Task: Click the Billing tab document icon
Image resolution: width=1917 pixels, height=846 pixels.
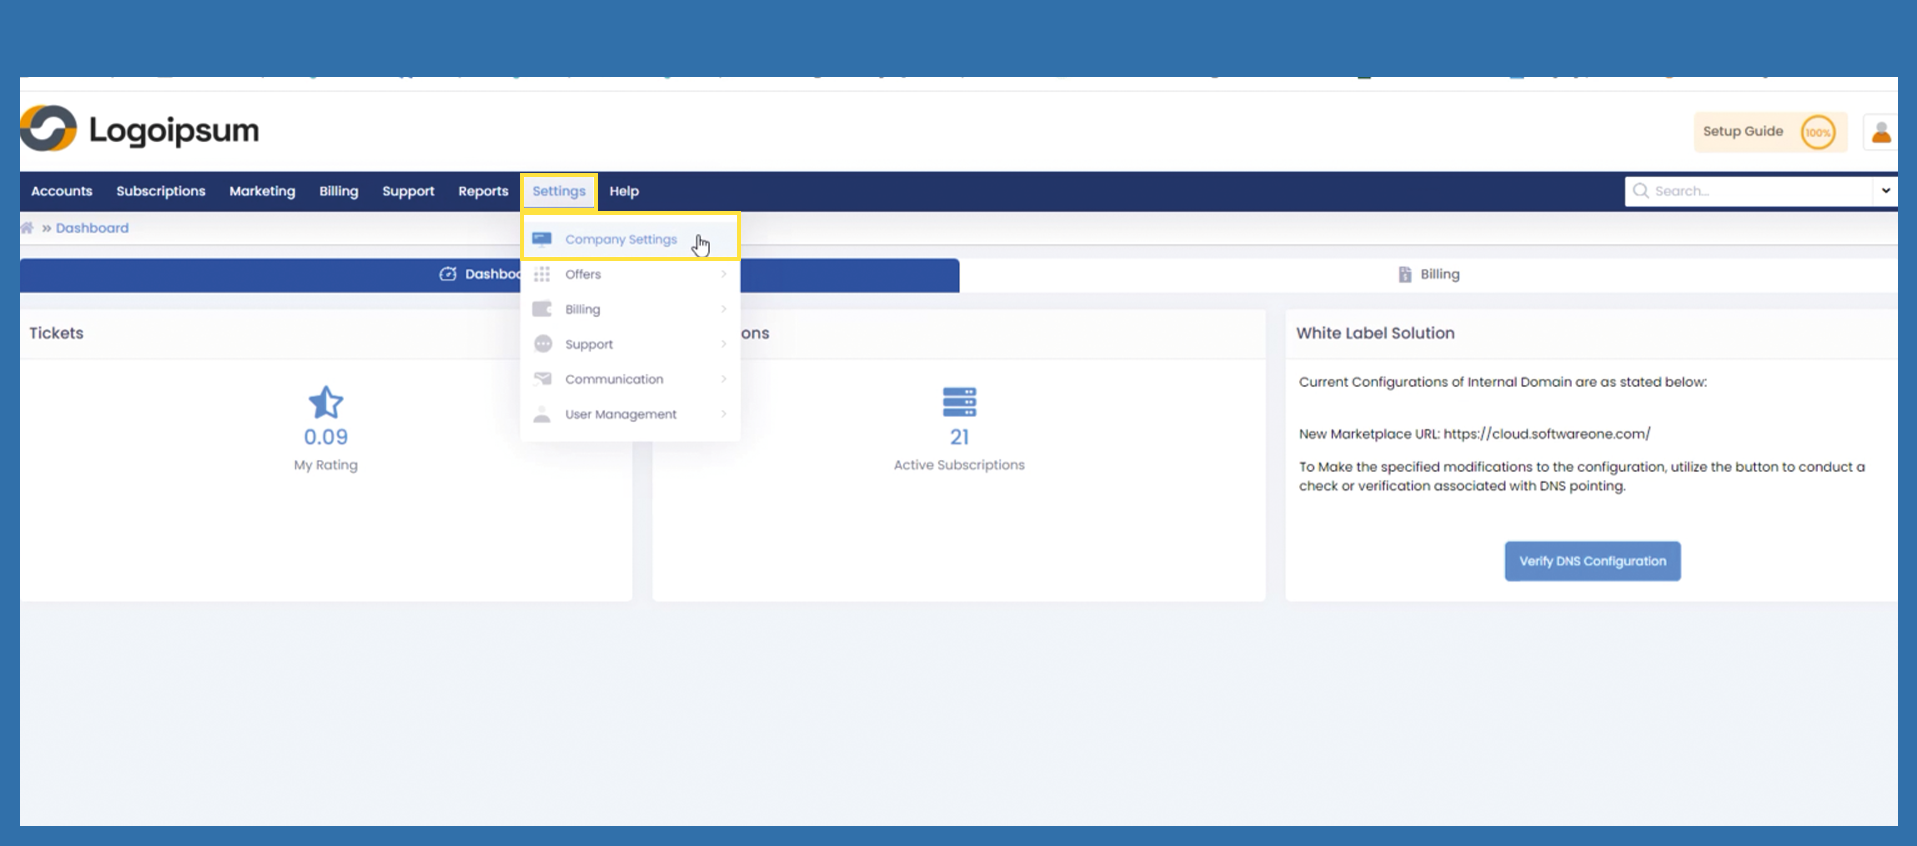Action: (x=1404, y=274)
